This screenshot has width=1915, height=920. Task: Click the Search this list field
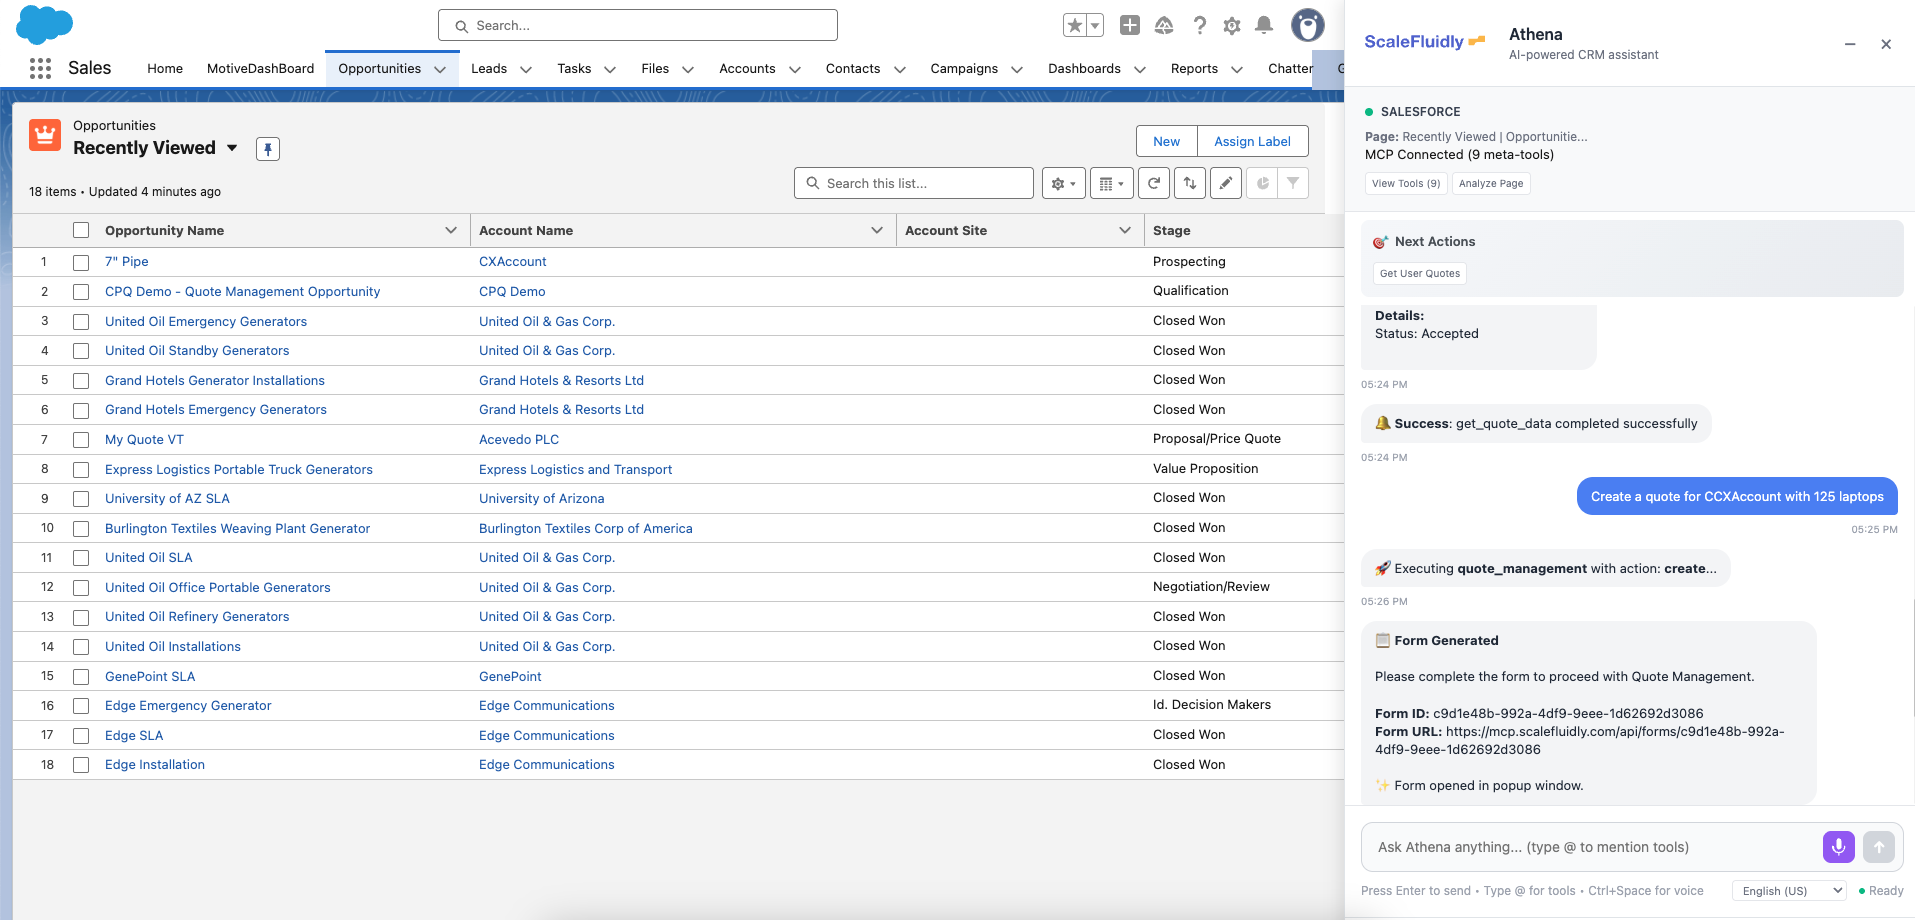coord(913,183)
